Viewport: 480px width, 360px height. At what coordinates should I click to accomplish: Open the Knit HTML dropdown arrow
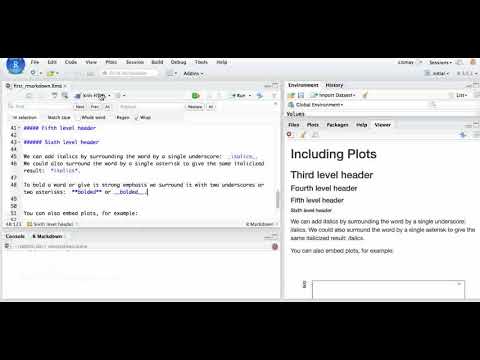coord(109,96)
